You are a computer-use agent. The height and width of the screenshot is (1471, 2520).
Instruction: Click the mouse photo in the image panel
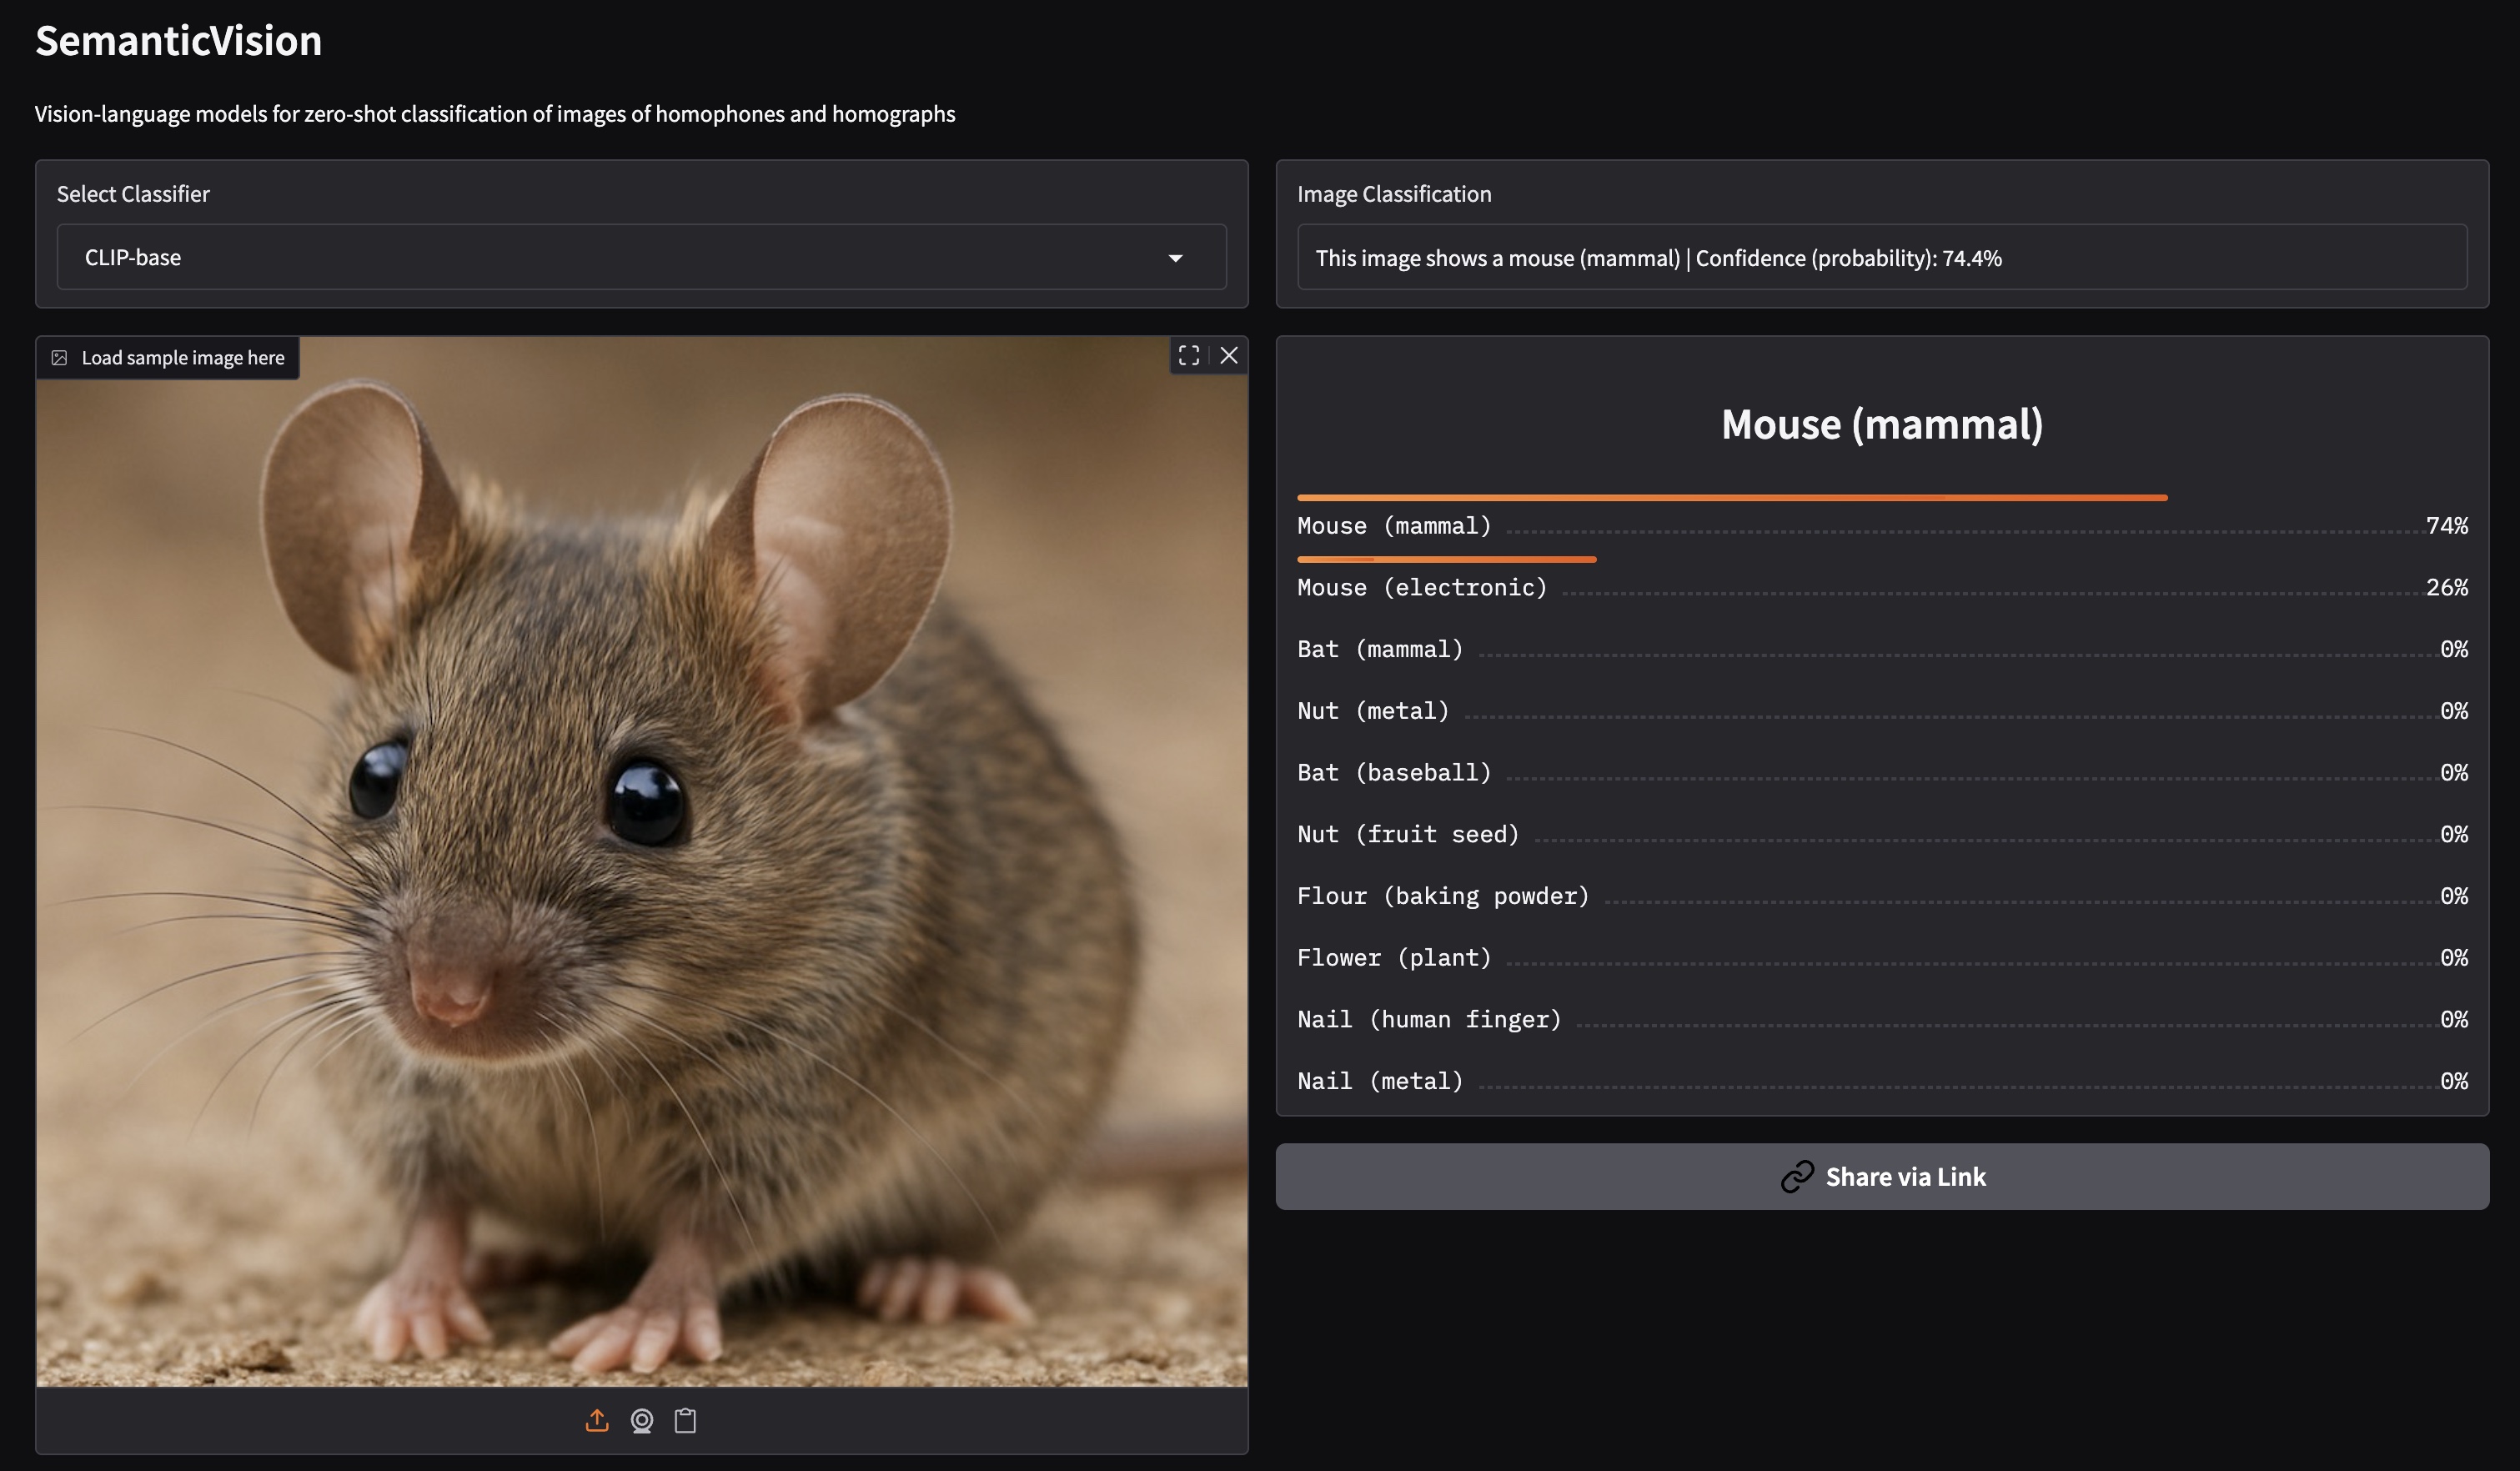tap(640, 860)
